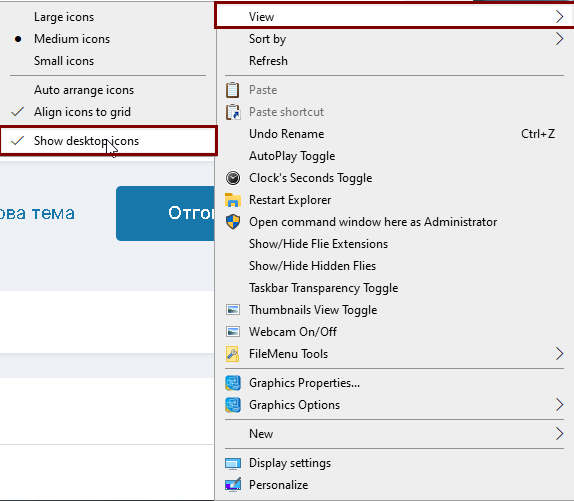The height and width of the screenshot is (501, 574).
Task: Click the Display settings monitor icon
Action: [233, 463]
